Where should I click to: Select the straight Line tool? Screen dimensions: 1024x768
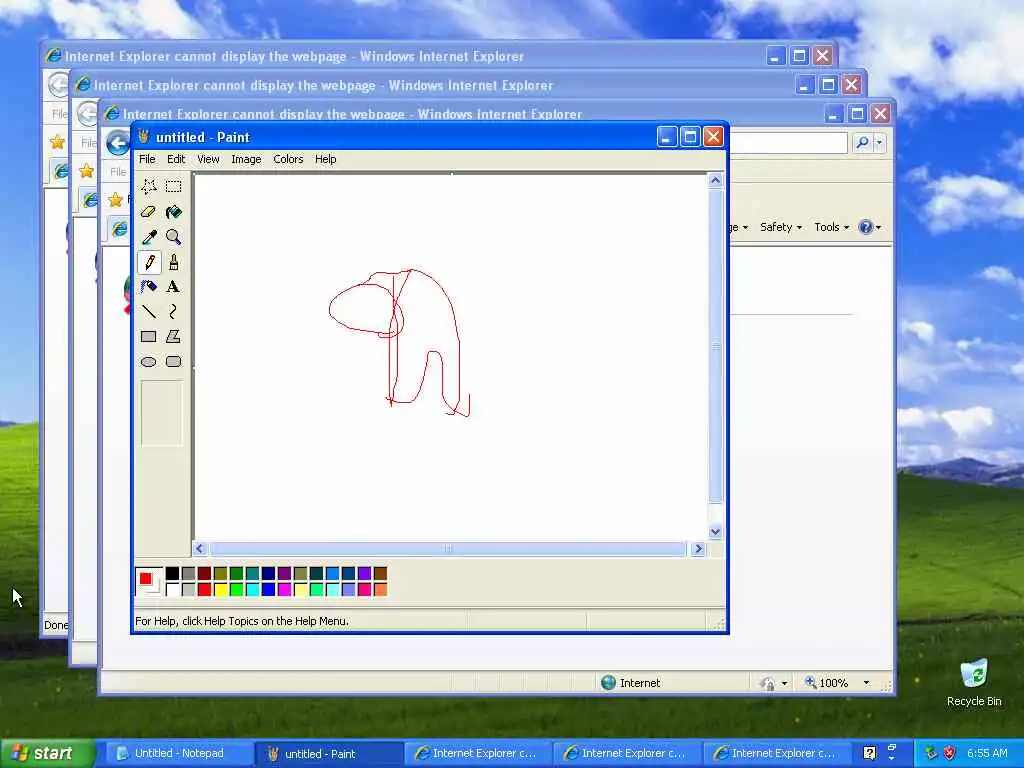[x=149, y=312]
